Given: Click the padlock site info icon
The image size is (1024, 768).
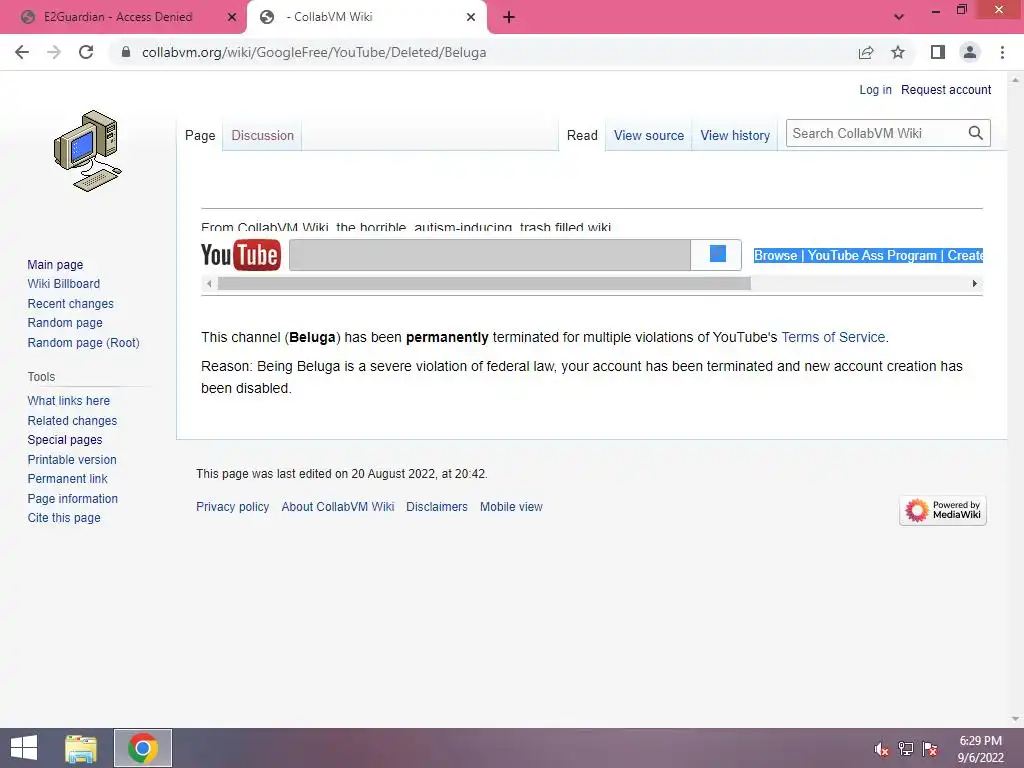Looking at the screenshot, I should [126, 52].
